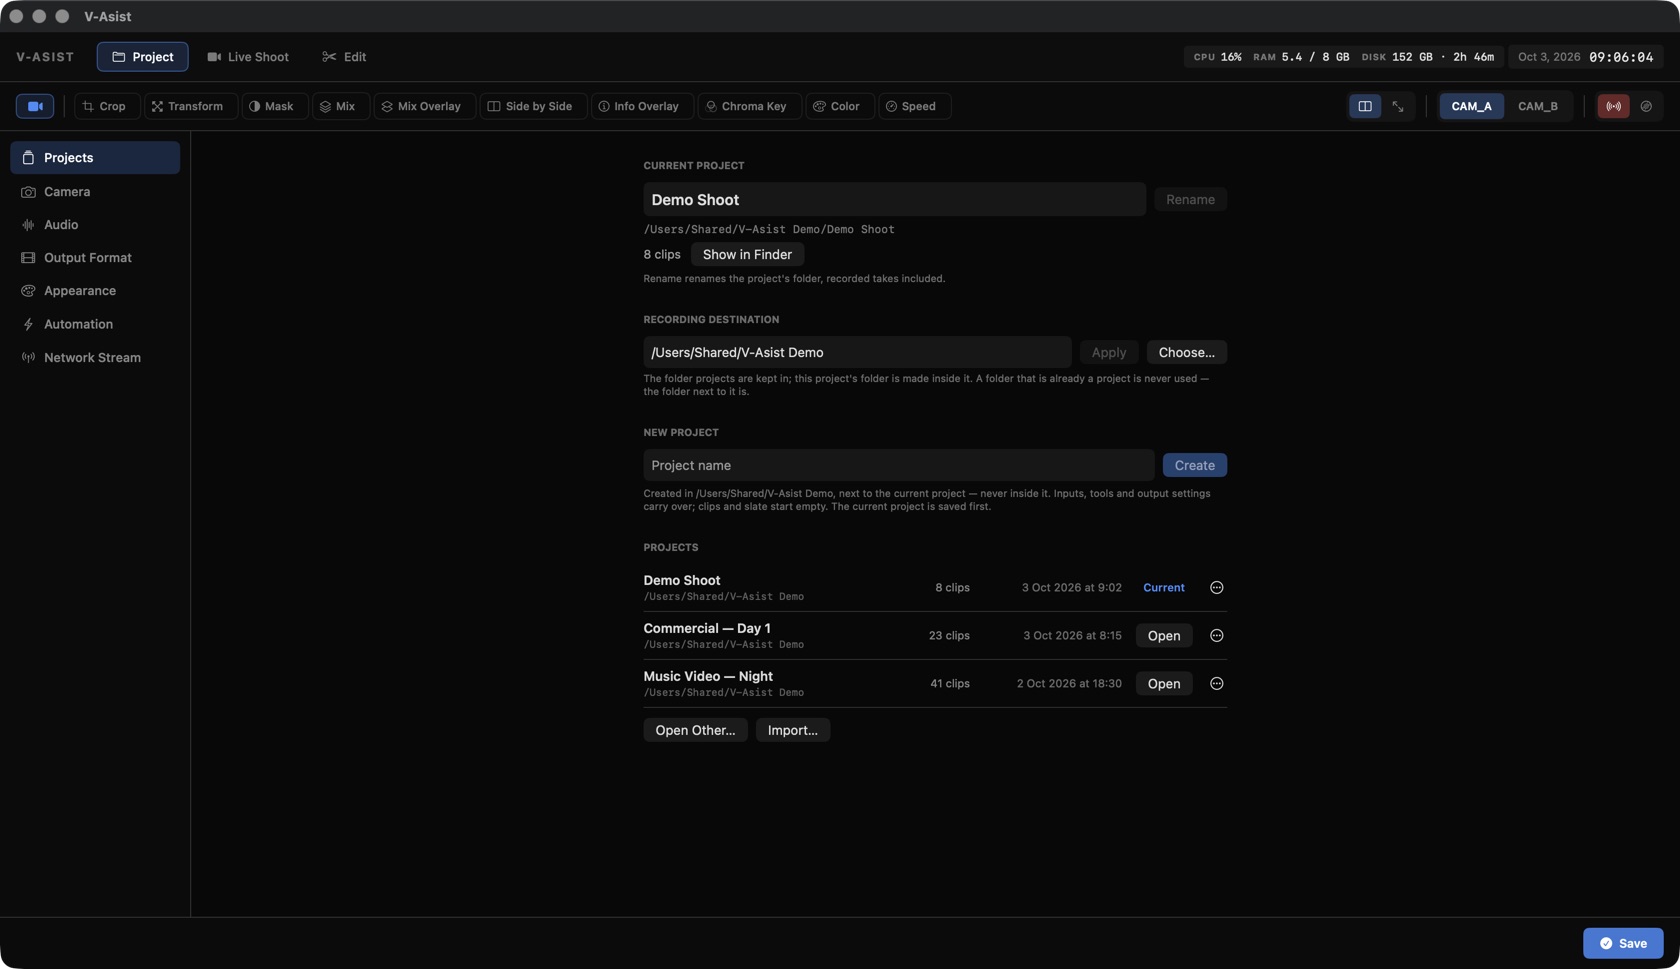The width and height of the screenshot is (1680, 969).
Task: Open Camera settings in sidebar
Action: (95, 191)
